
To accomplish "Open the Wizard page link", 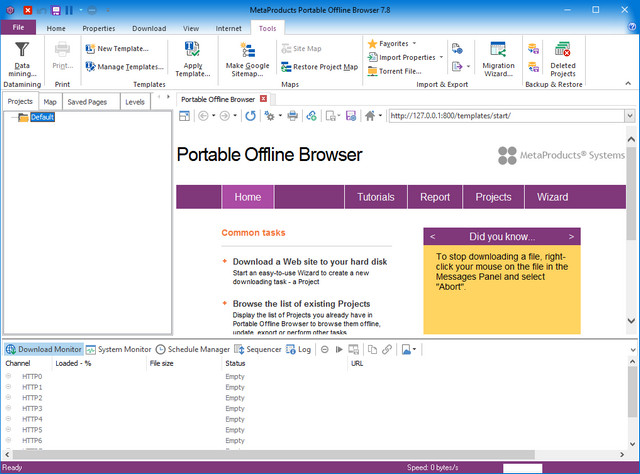I will pyautogui.click(x=552, y=197).
